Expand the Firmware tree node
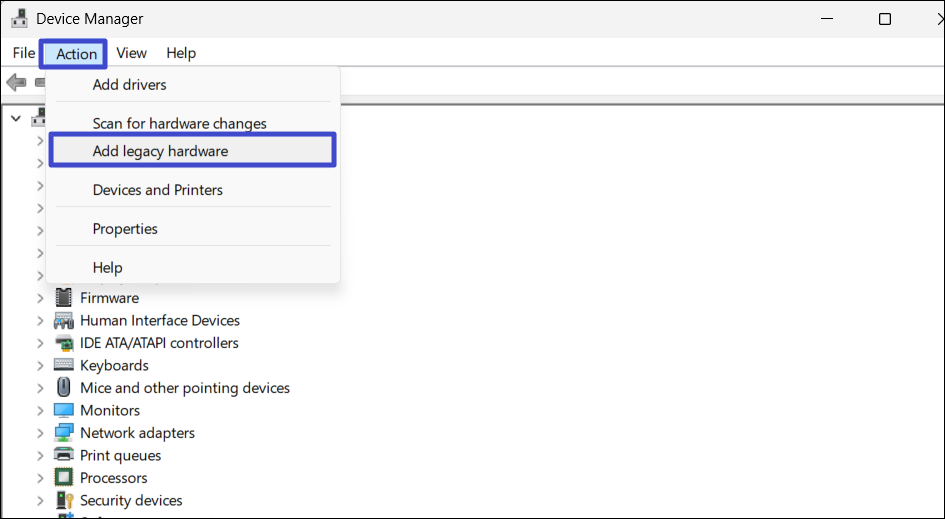Screen dimensions: 945x519 click(40, 298)
